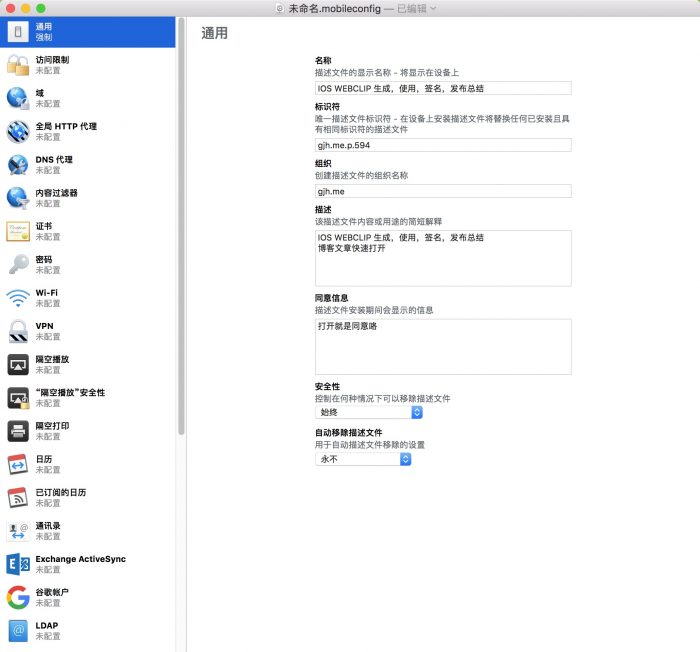This screenshot has width=700, height=652.
Task: Open the VPN payload icon
Action: [x=18, y=331]
